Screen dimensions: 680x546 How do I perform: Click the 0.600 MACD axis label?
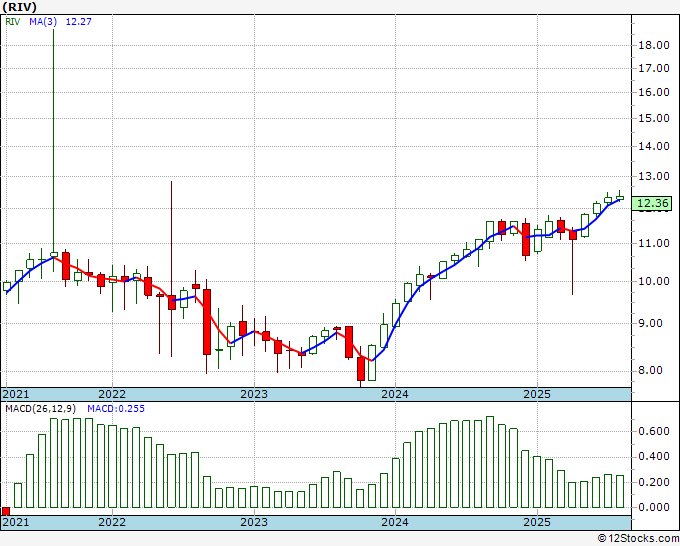pyautogui.click(x=654, y=431)
